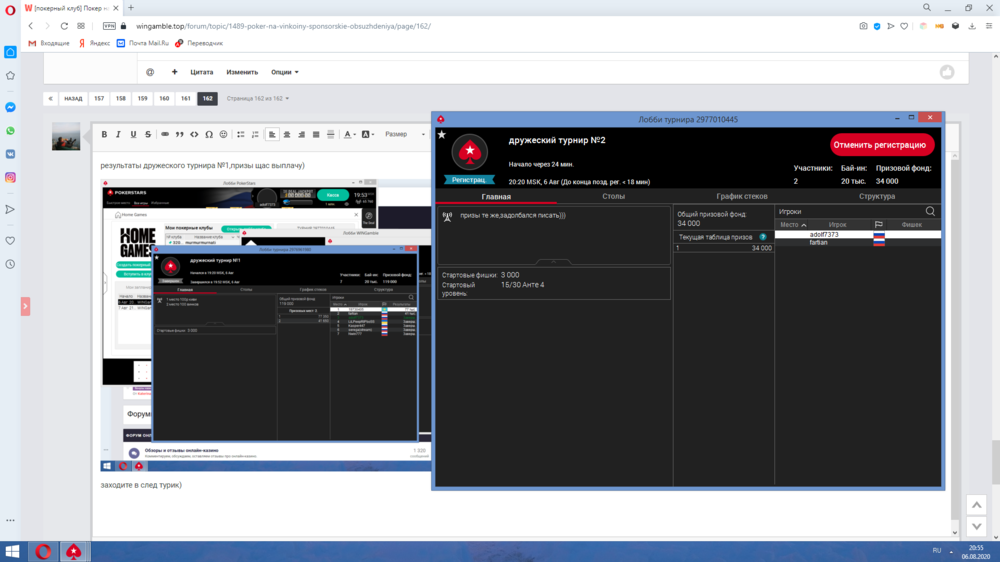Click the PokerStars taskbar icon
1000x562 pixels.
point(74,551)
